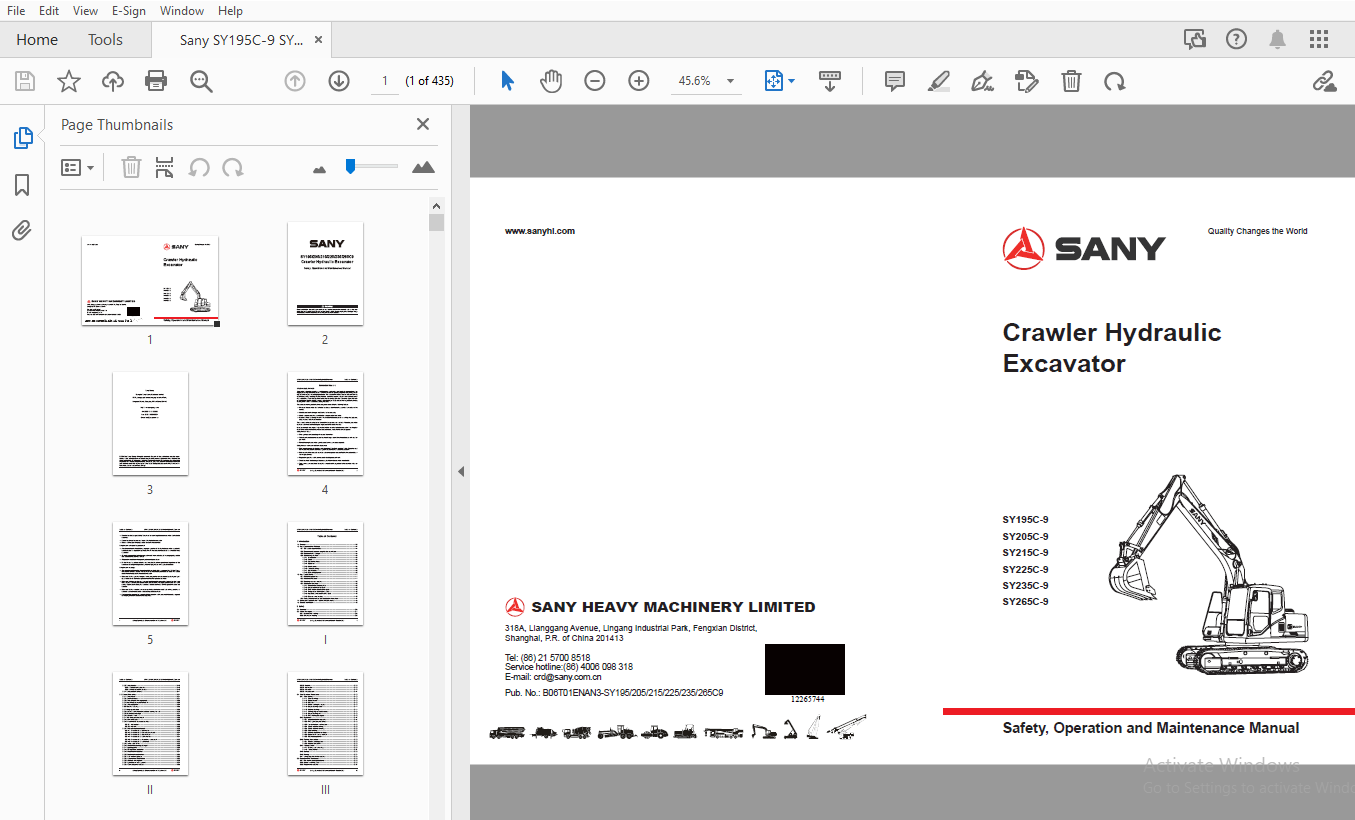This screenshot has height=820, width=1355.
Task: Toggle the Page Thumbnails panel icon
Action: [22, 139]
